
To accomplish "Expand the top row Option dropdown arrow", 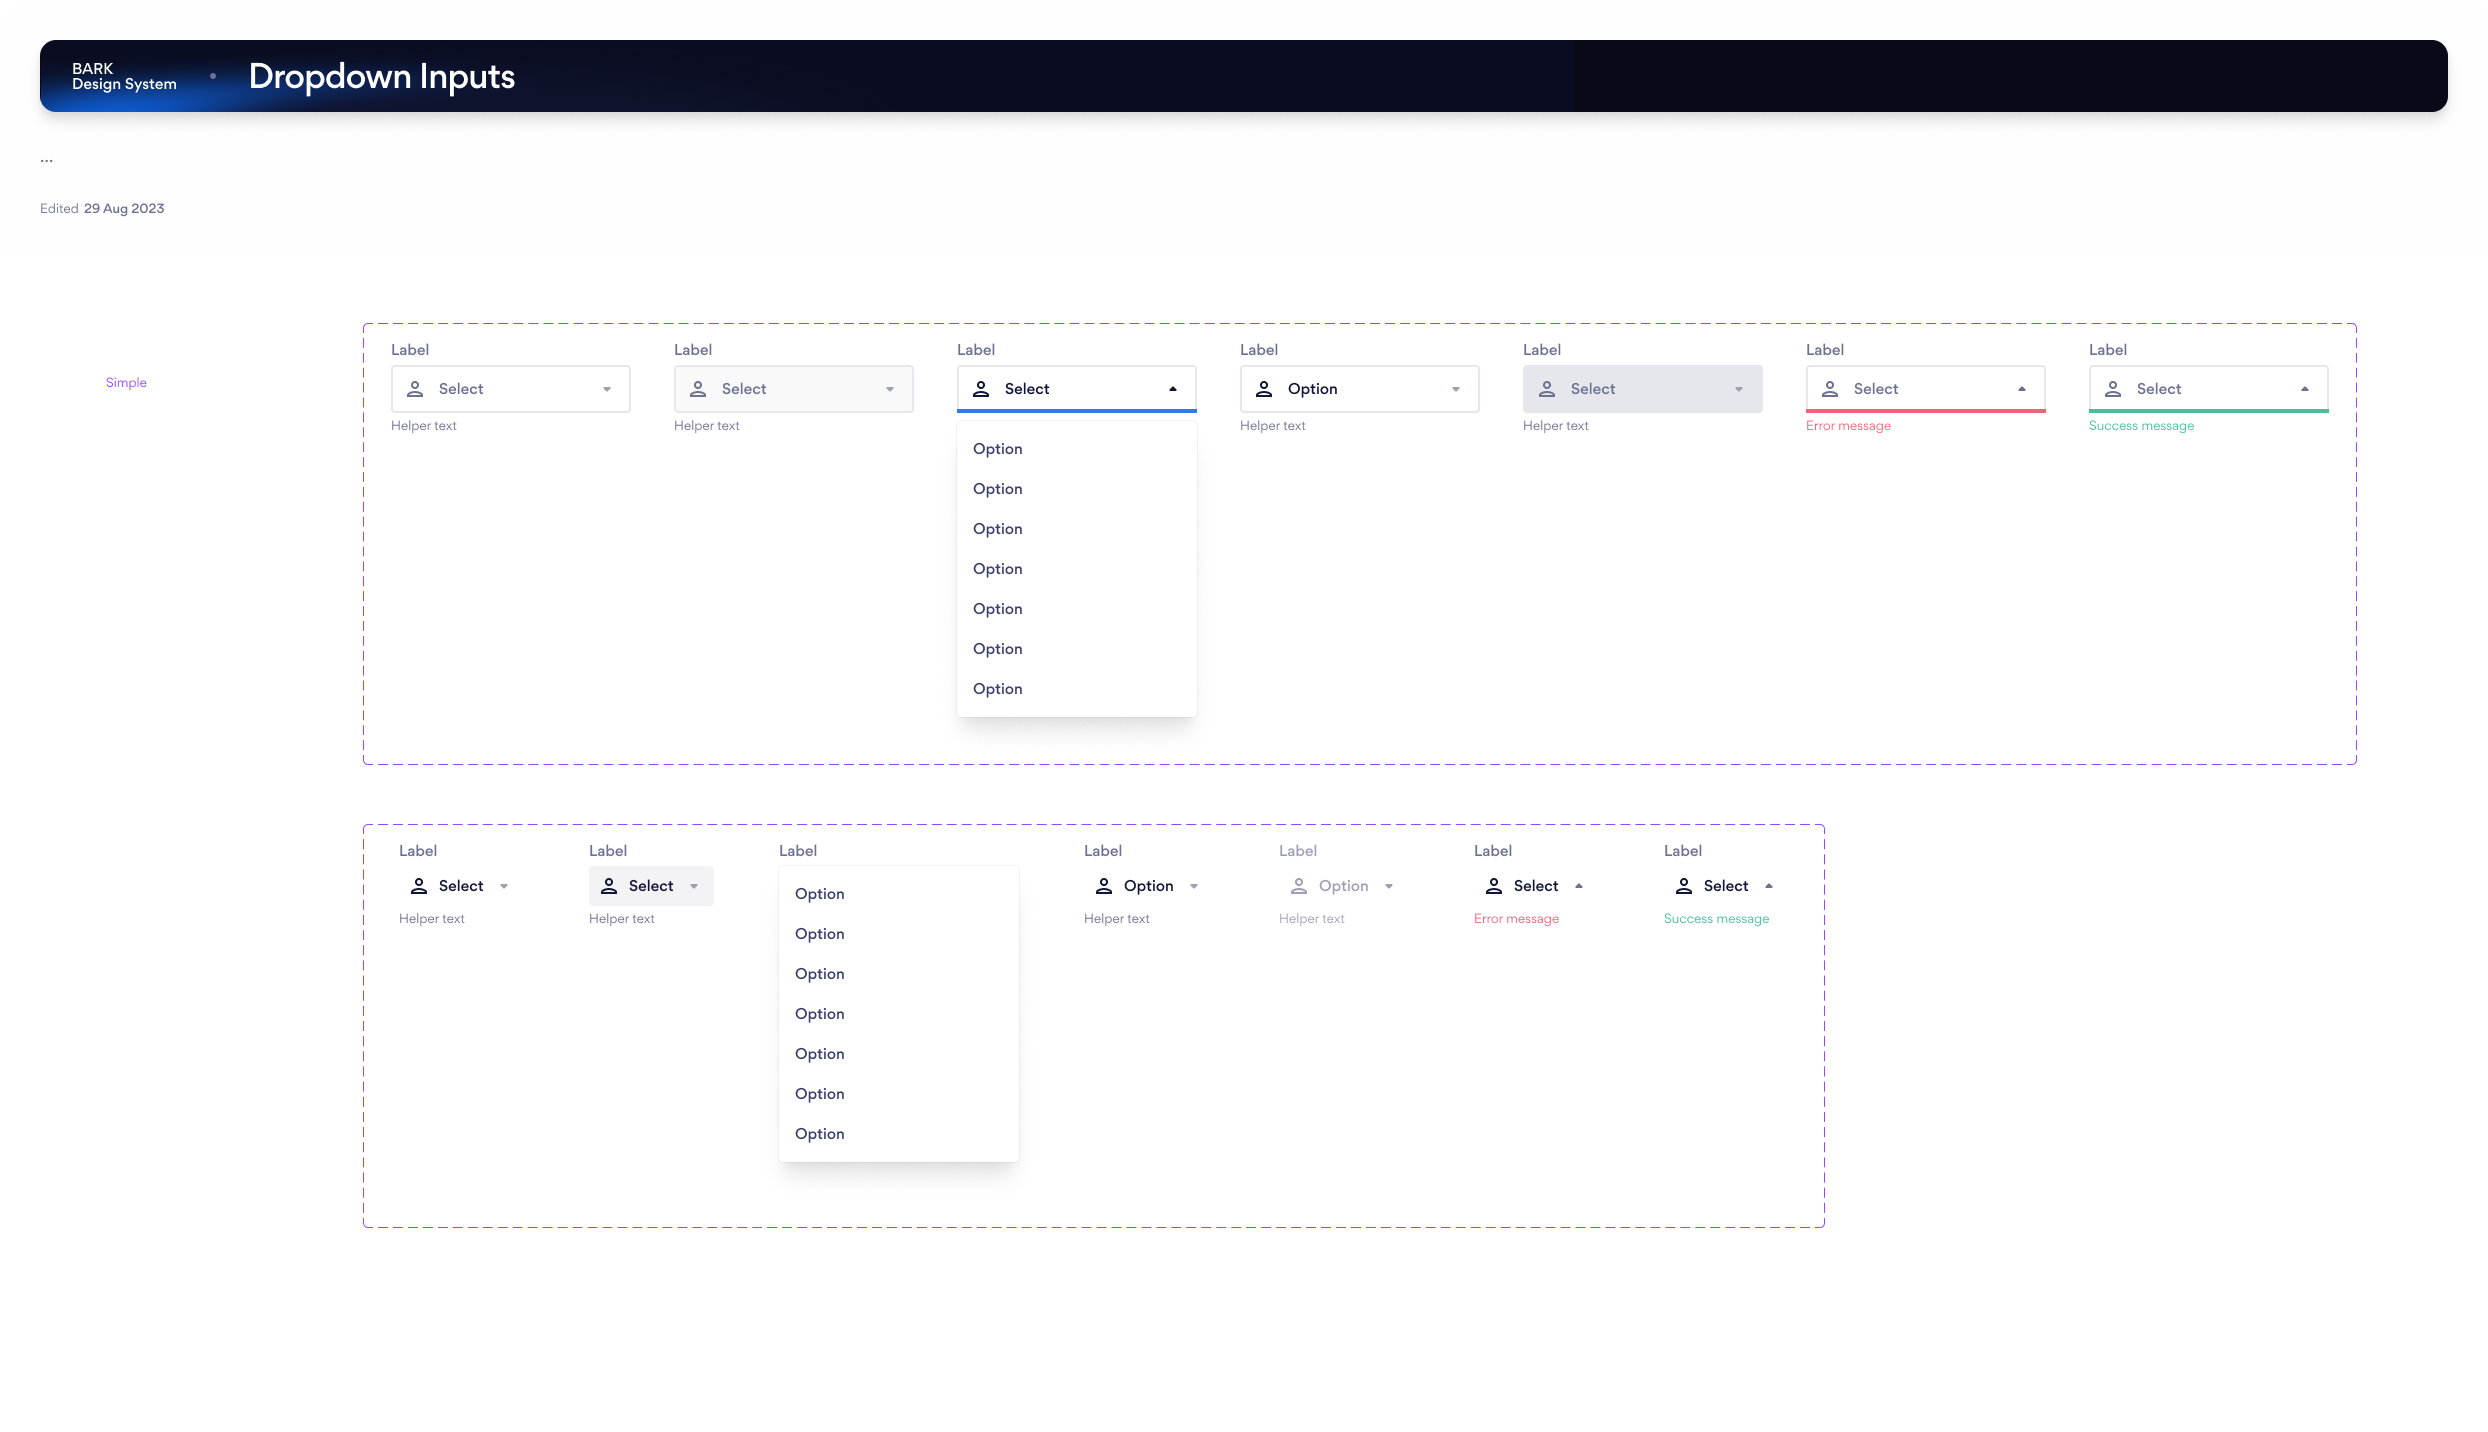I will click(x=1456, y=389).
